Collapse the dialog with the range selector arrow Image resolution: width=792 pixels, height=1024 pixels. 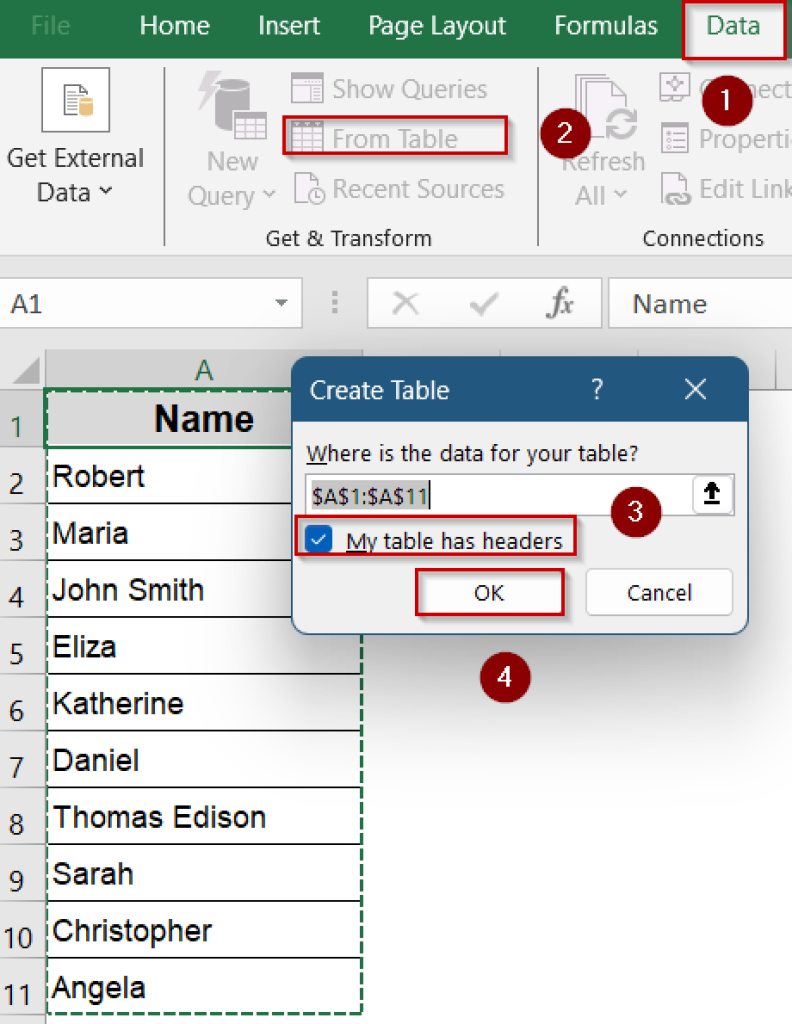click(x=712, y=494)
